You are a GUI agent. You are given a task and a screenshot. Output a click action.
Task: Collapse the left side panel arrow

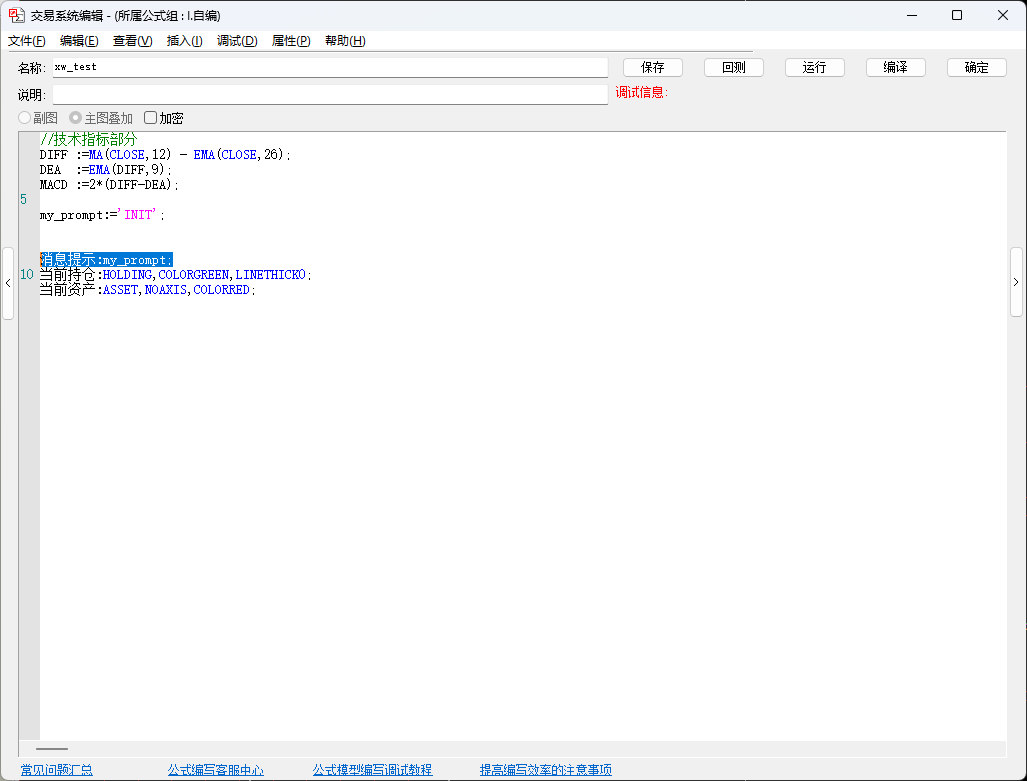tap(8, 283)
